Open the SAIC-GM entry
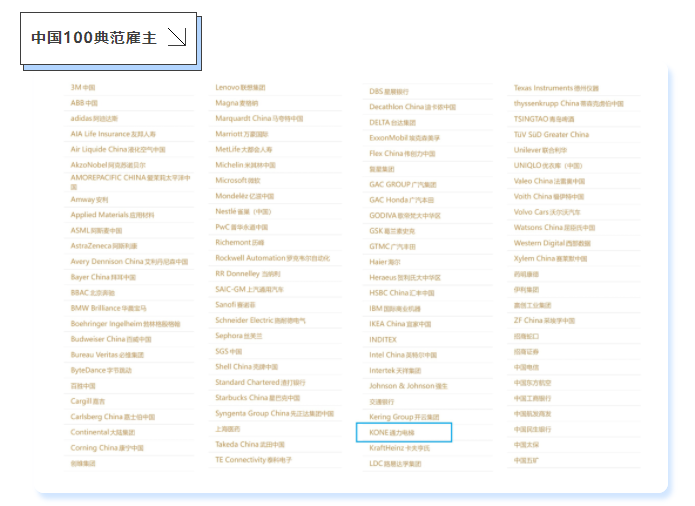Viewport: 695px width, 506px height. pos(250,289)
